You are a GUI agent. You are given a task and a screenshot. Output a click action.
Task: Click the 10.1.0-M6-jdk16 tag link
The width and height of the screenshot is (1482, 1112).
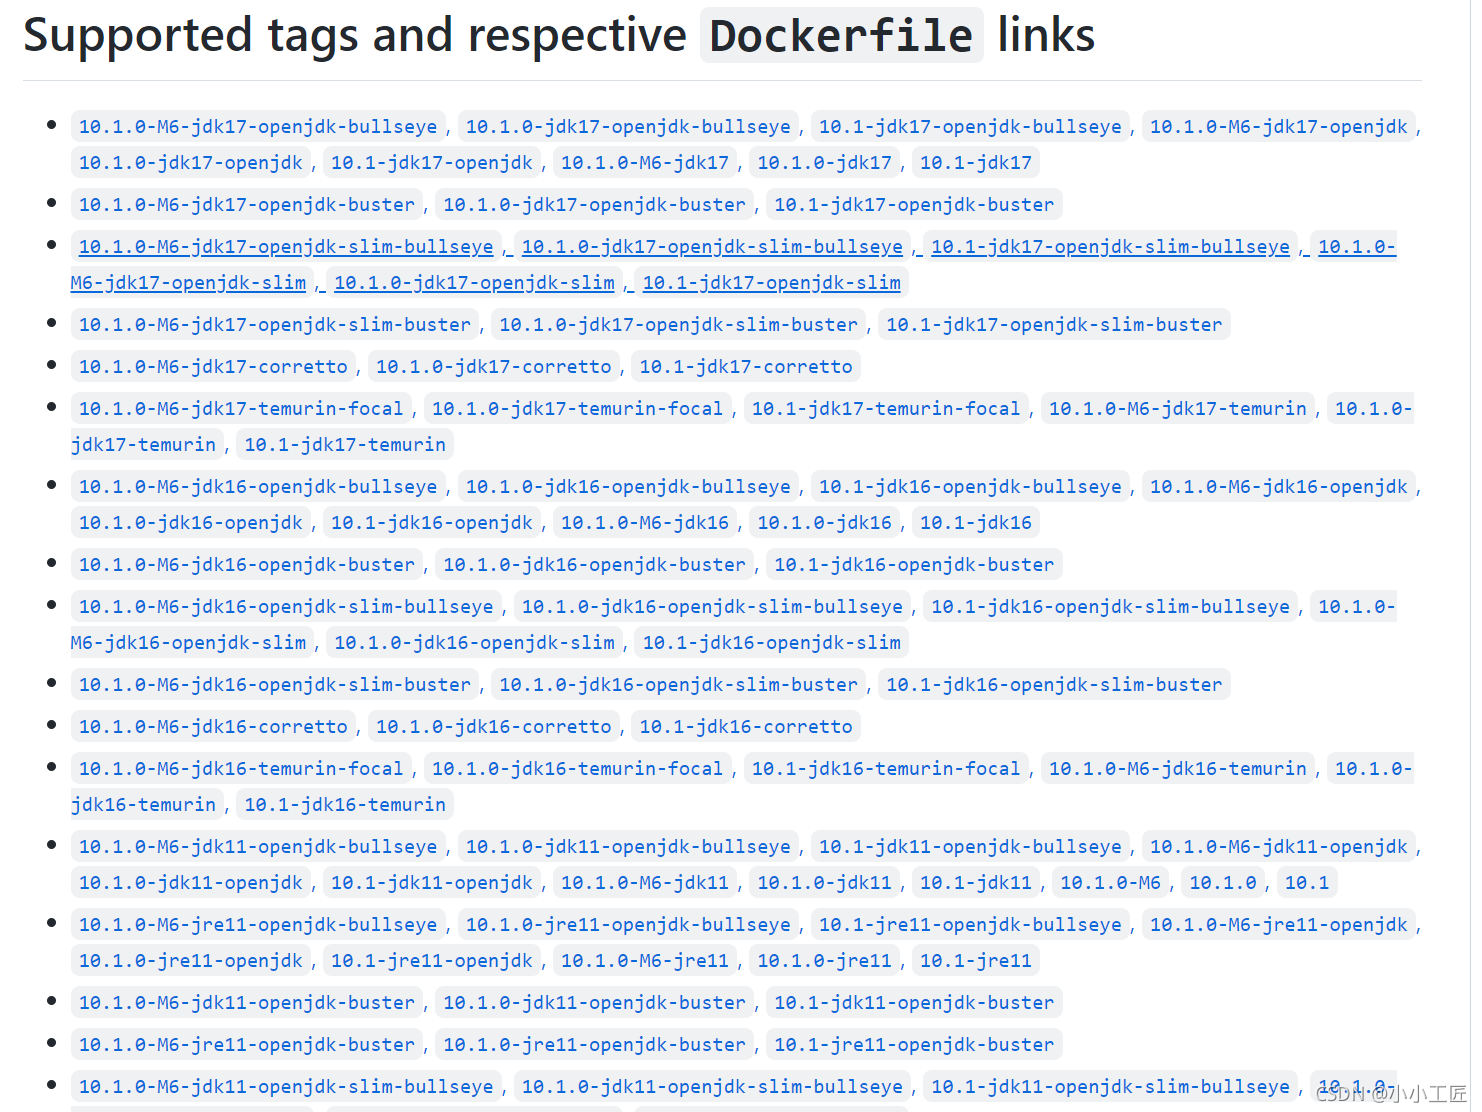[644, 523]
